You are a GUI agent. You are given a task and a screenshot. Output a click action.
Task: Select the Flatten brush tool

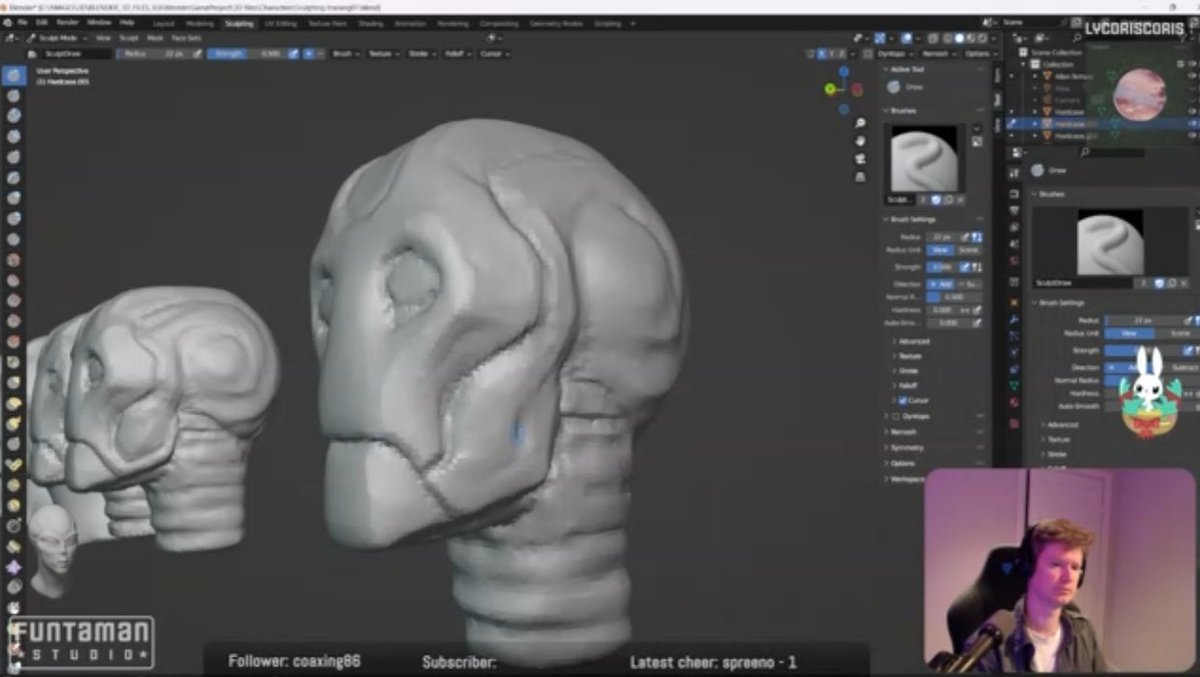(14, 281)
